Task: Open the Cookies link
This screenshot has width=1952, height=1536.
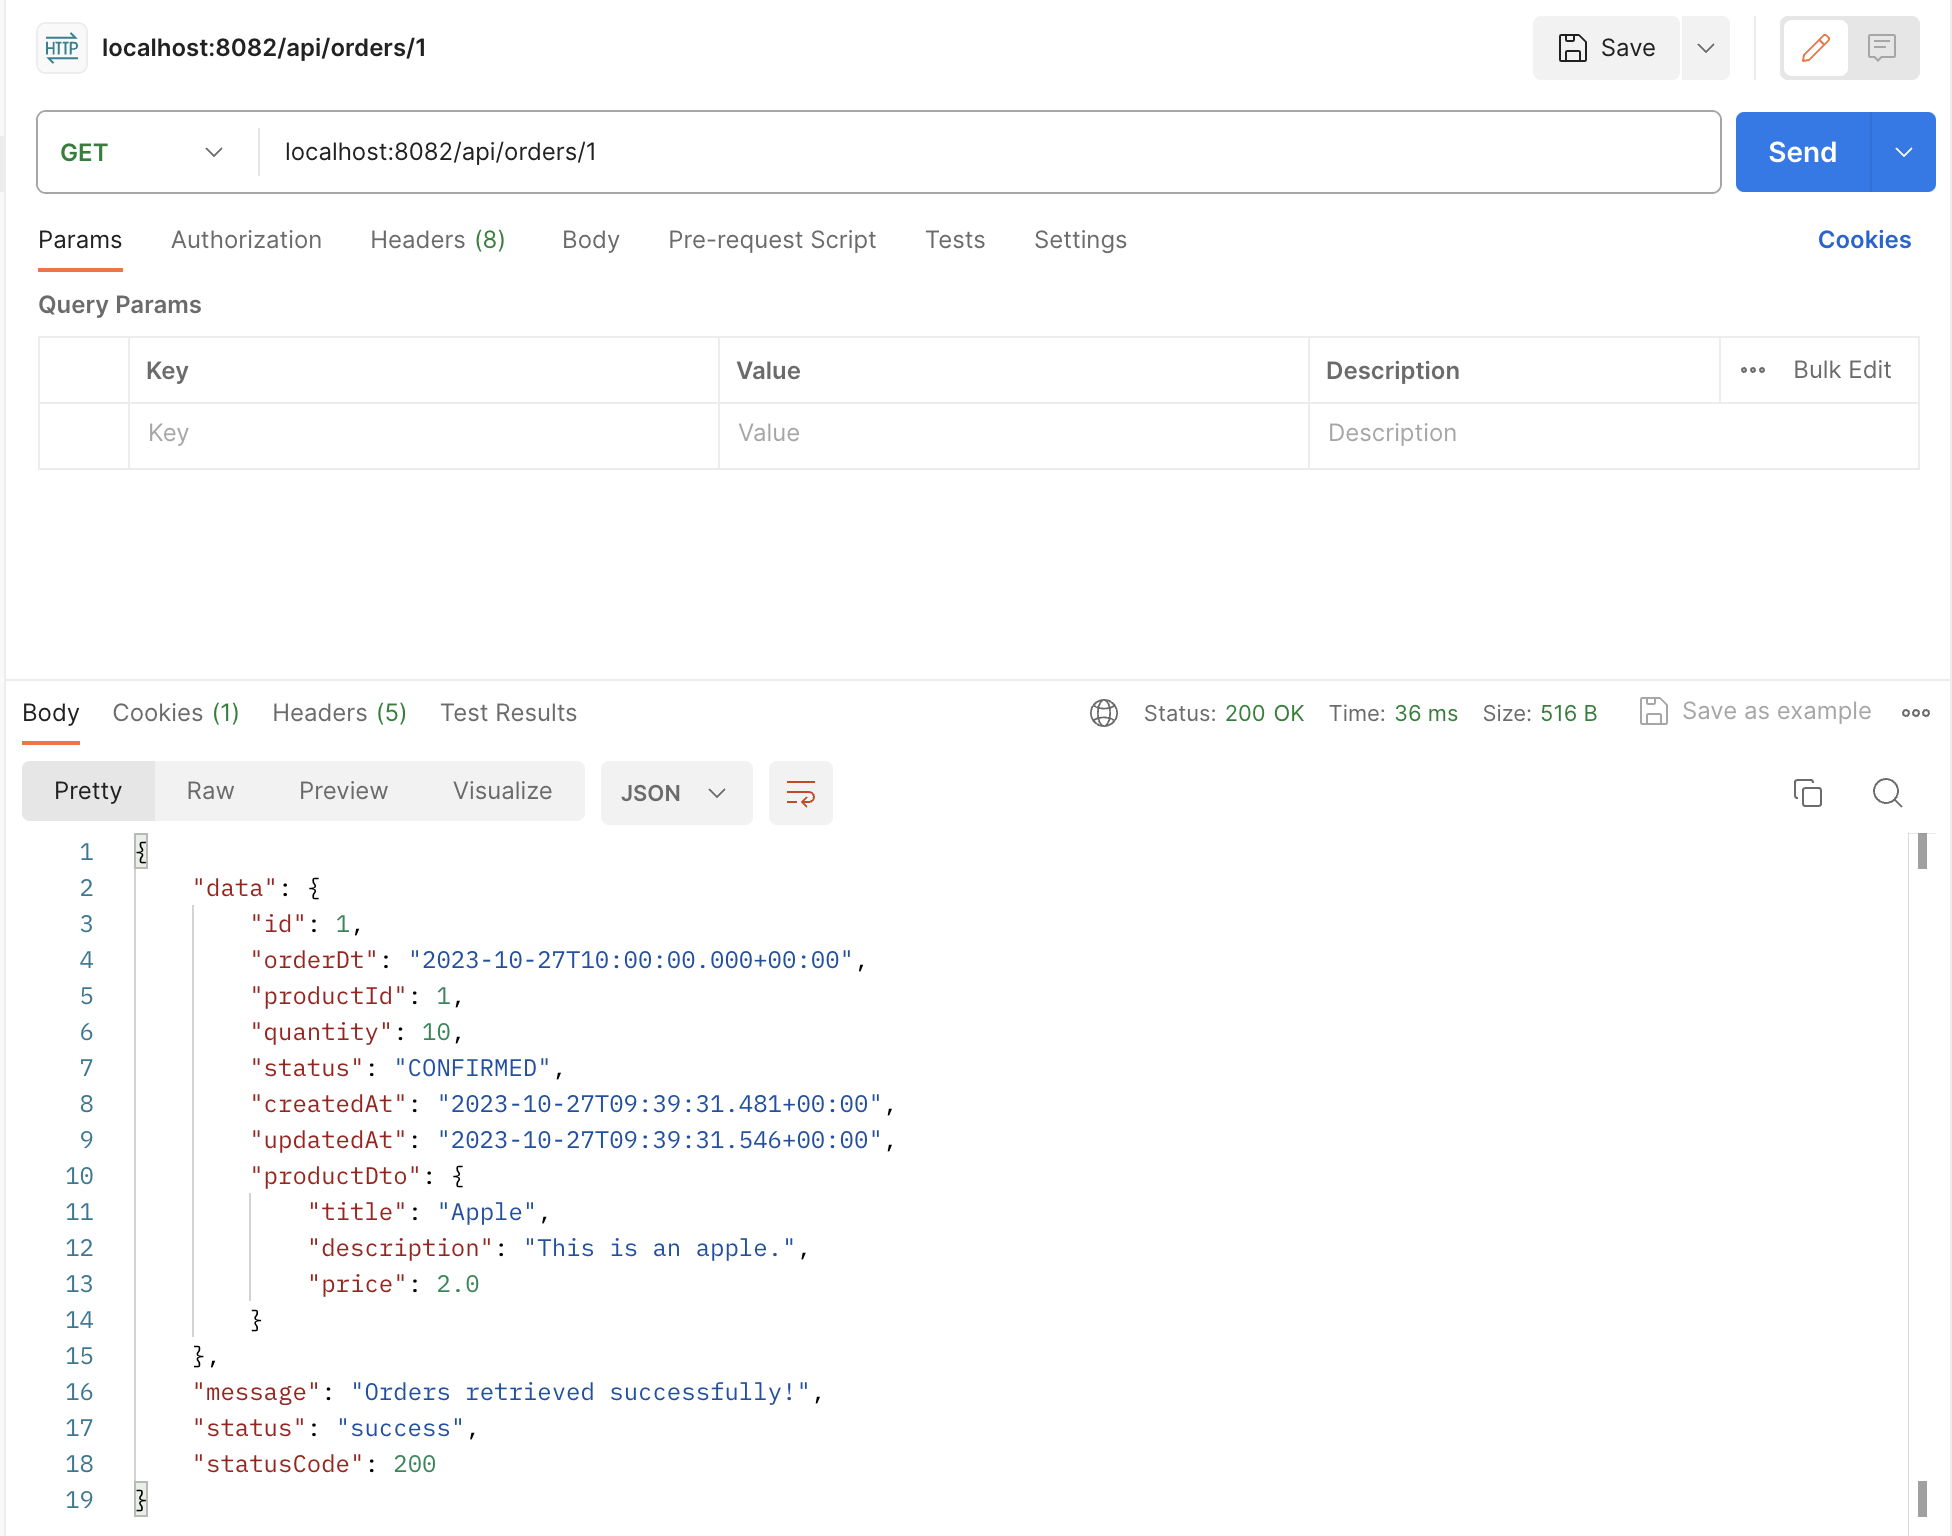Action: [x=1864, y=240]
